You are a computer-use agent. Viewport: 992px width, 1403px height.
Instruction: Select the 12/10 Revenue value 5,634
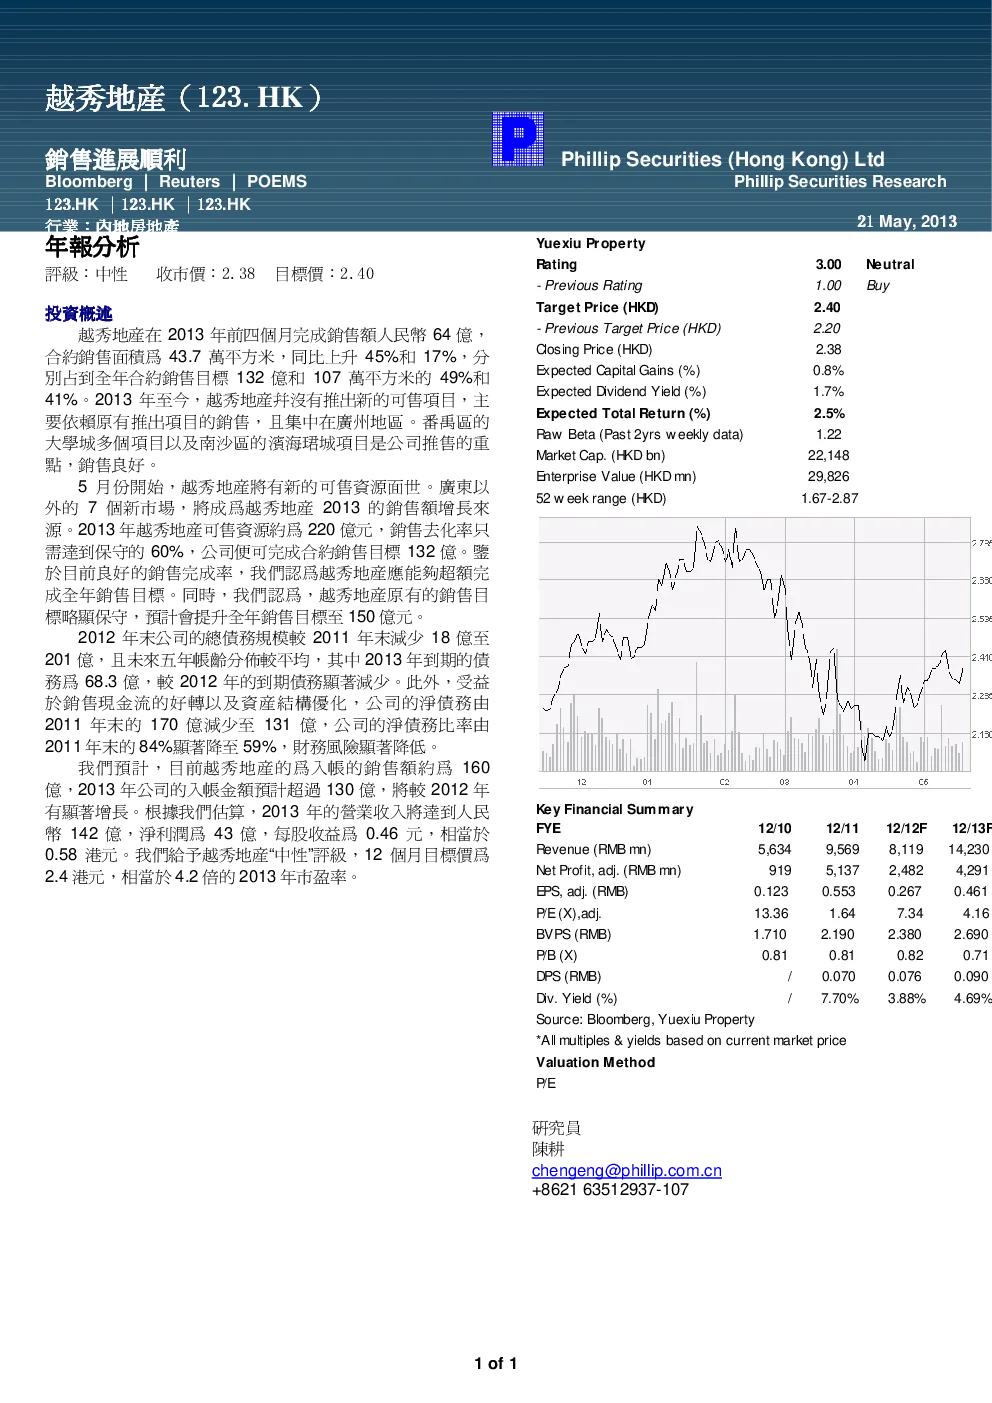click(774, 849)
